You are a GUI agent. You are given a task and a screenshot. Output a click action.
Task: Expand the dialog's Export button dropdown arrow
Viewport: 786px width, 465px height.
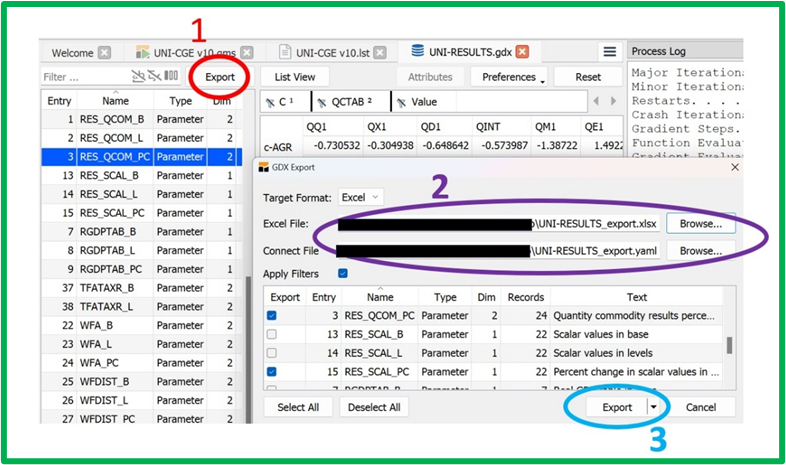[653, 407]
